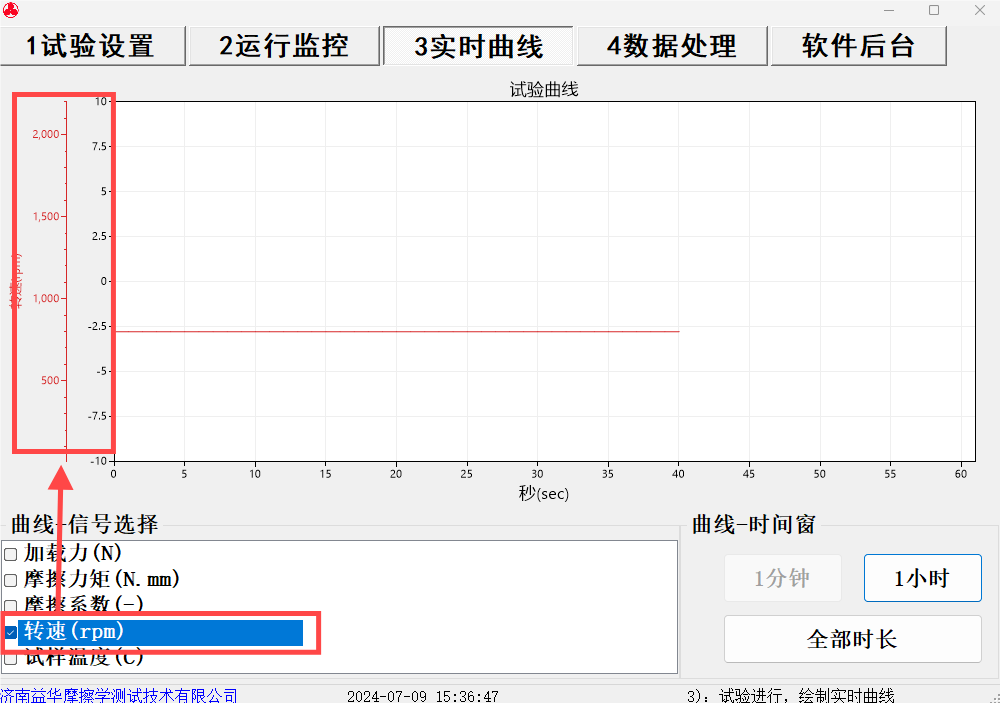The image size is (1000, 703).
Task: Open the 软件后台 tab
Action: click(x=858, y=46)
